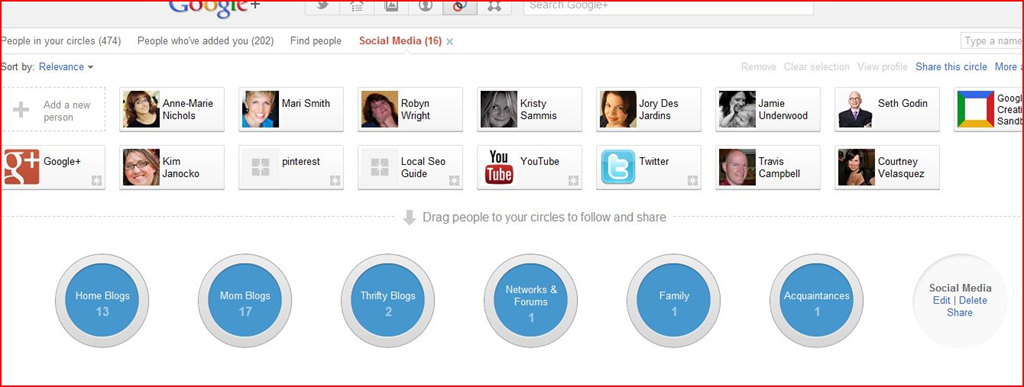Click the page badge on Local Seo Guide card
This screenshot has width=1024, height=387.
[x=455, y=181]
